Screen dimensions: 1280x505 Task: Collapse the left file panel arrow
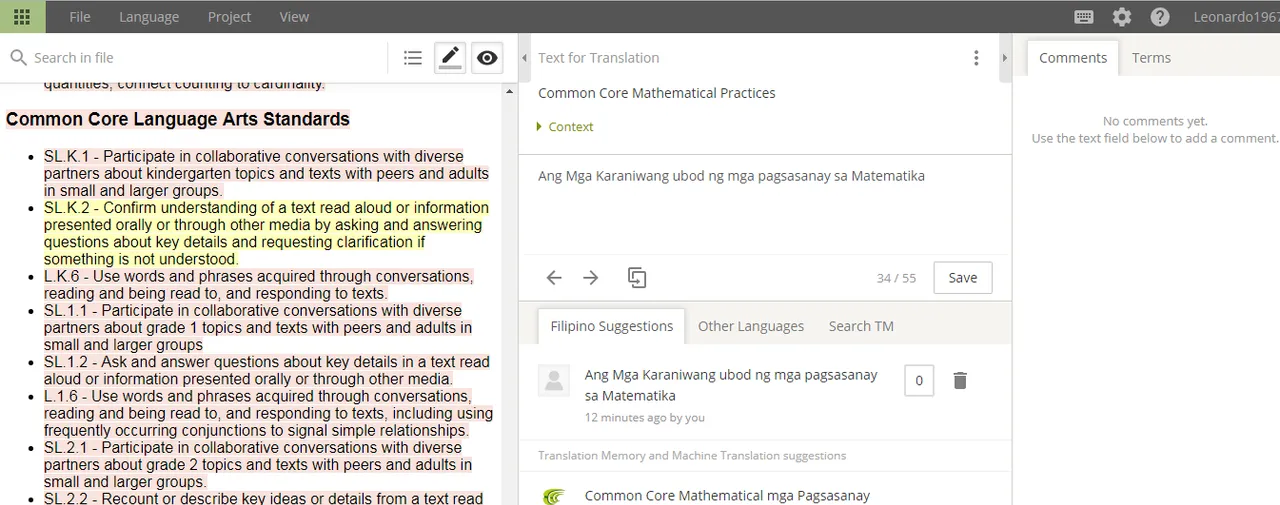tap(525, 59)
